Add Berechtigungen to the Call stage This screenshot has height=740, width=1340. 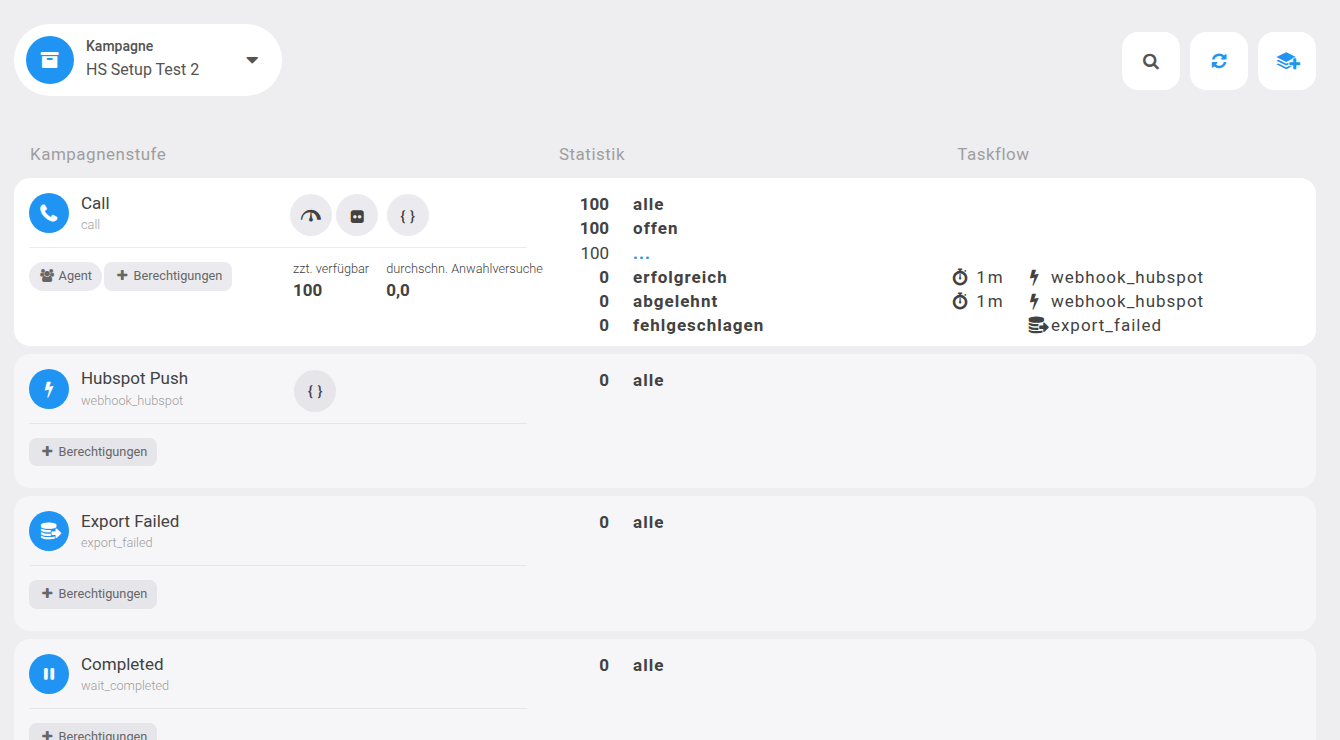coord(168,276)
